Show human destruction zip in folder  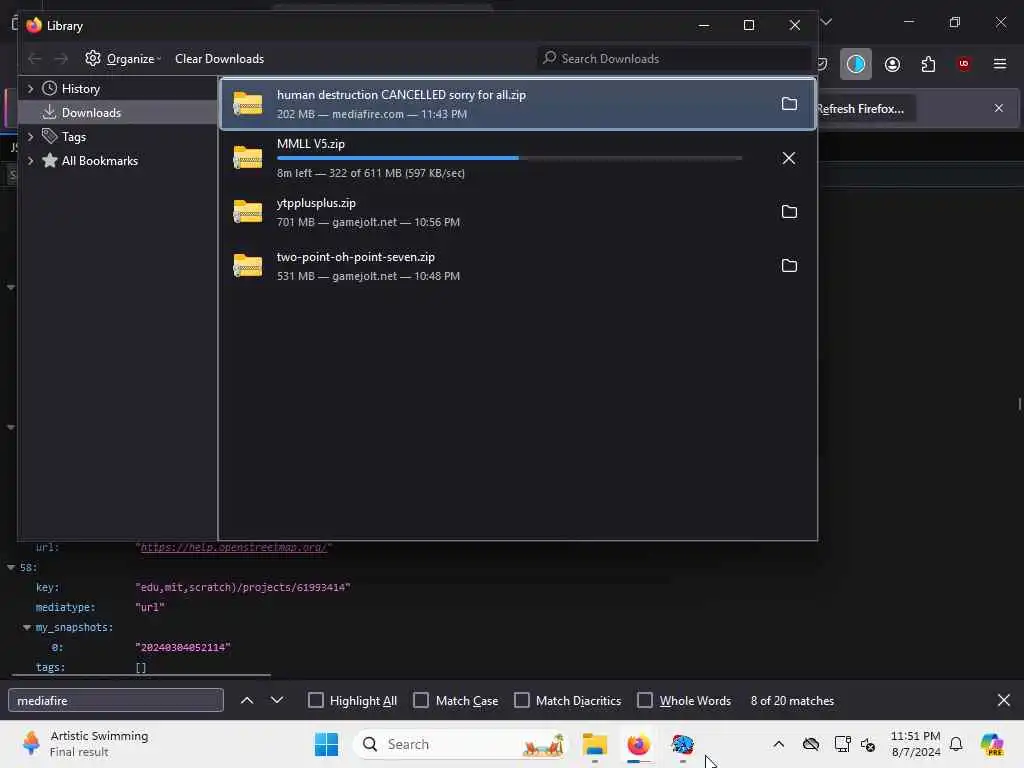point(789,104)
